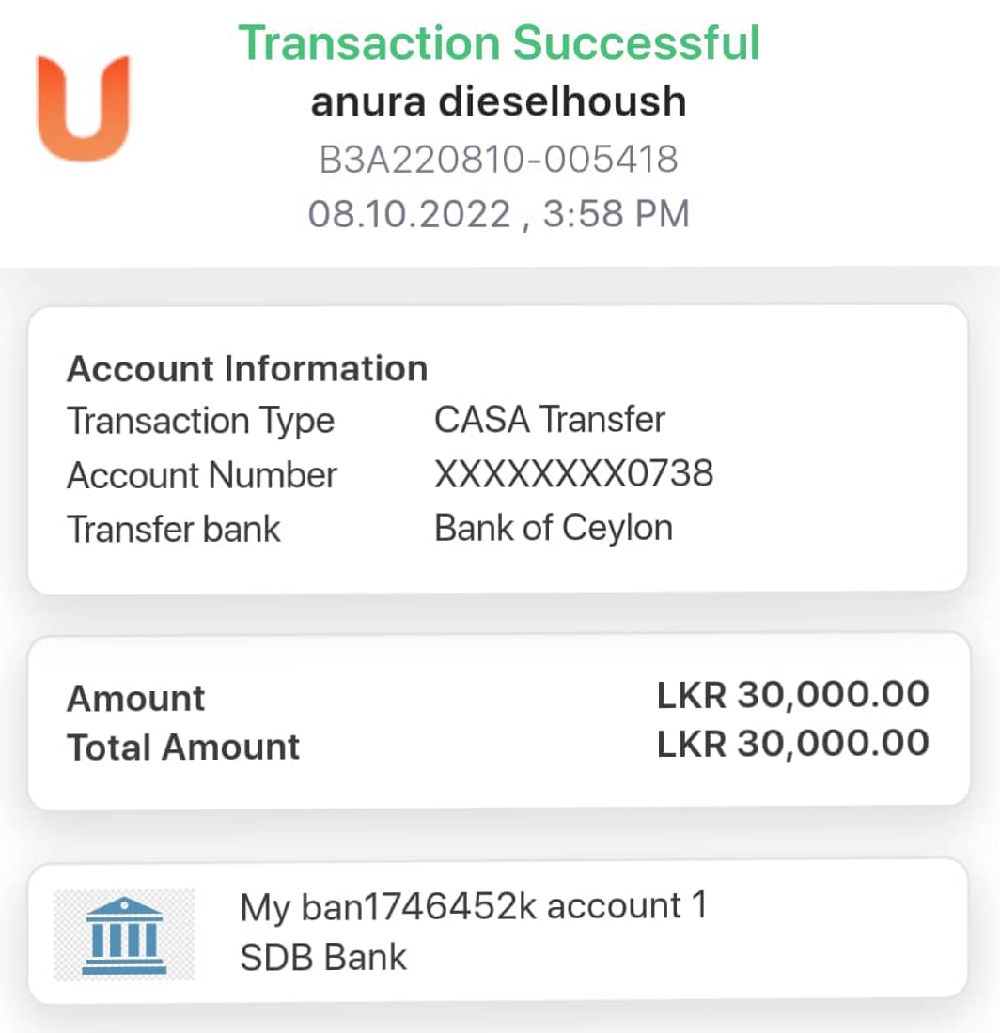Tap the Amount label
This screenshot has height=1033, width=1000.
(x=136, y=698)
